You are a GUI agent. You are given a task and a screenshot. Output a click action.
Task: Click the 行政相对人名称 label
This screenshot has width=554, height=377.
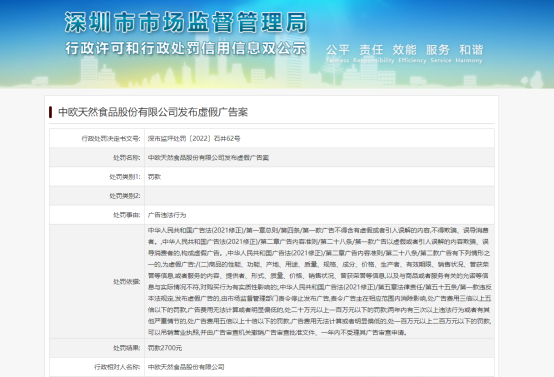pyautogui.click(x=117, y=367)
